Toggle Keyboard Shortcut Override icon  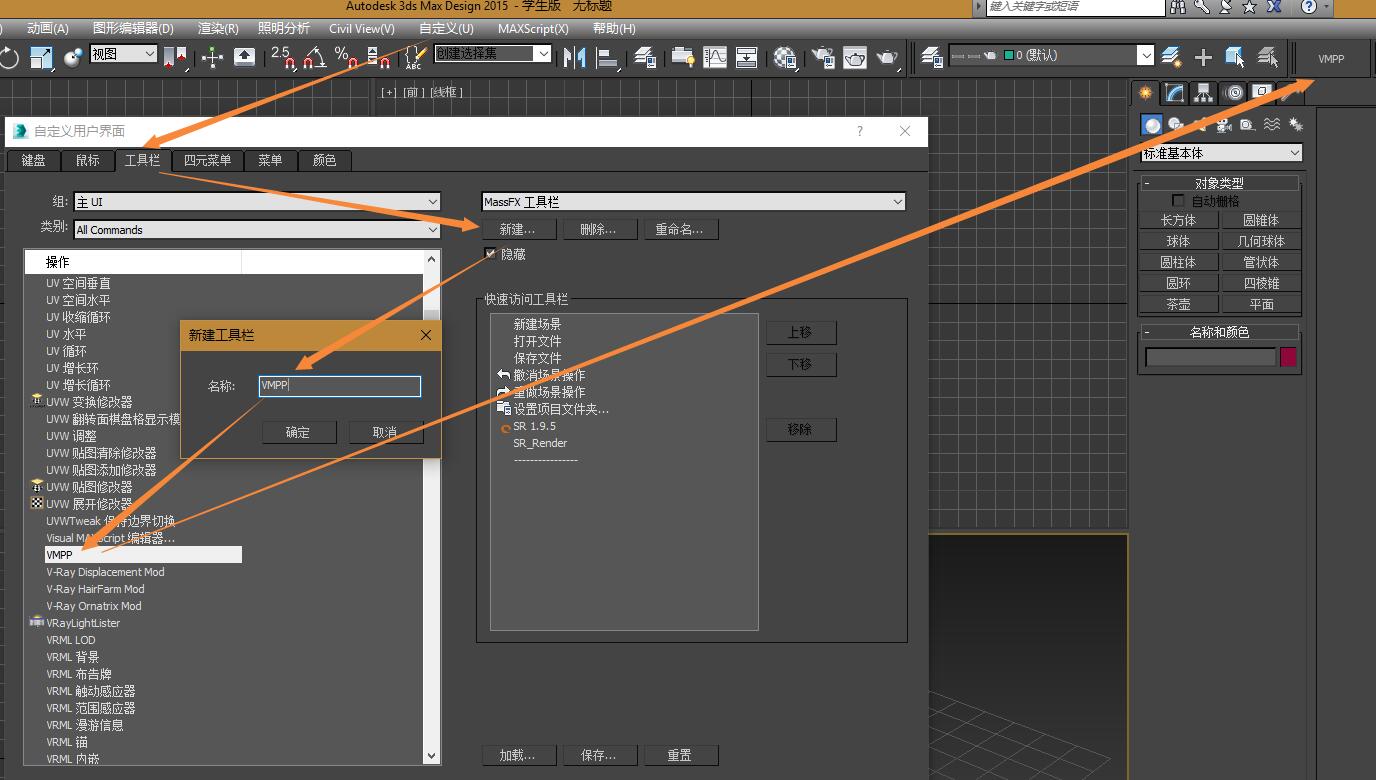[x=244, y=57]
